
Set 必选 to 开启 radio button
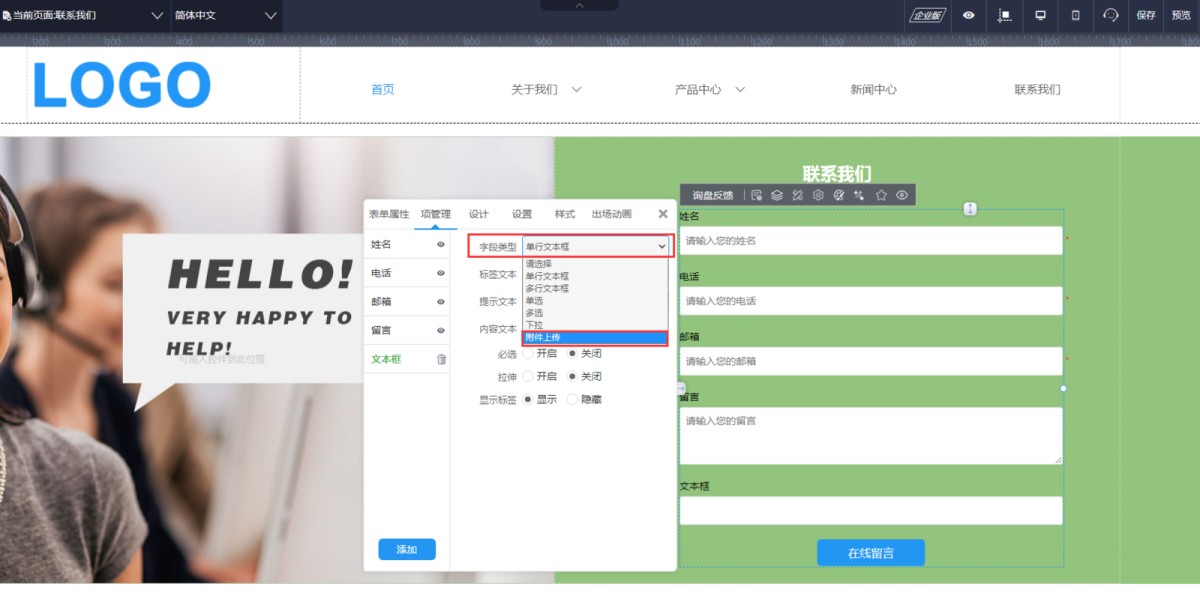click(528, 353)
